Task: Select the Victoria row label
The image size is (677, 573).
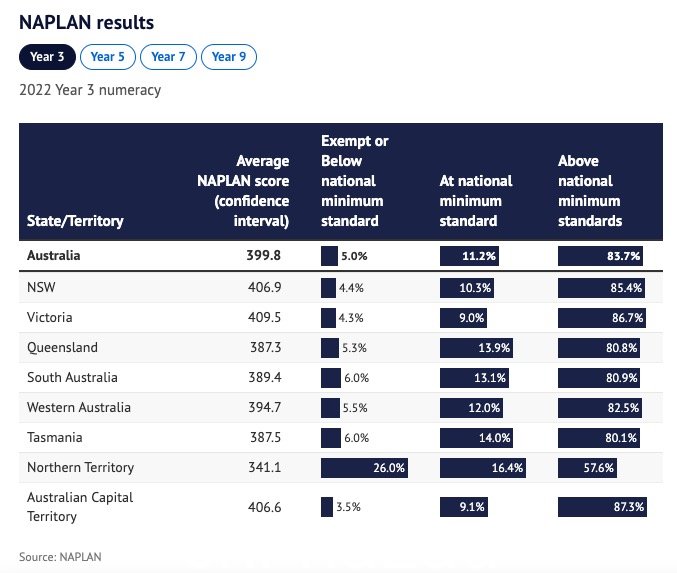Action: coord(50,317)
